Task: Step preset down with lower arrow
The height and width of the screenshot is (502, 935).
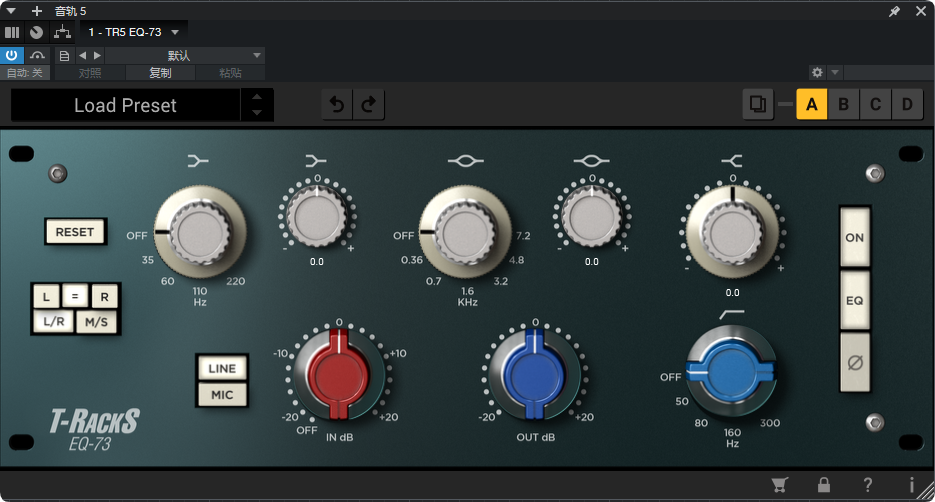Action: pos(257,113)
